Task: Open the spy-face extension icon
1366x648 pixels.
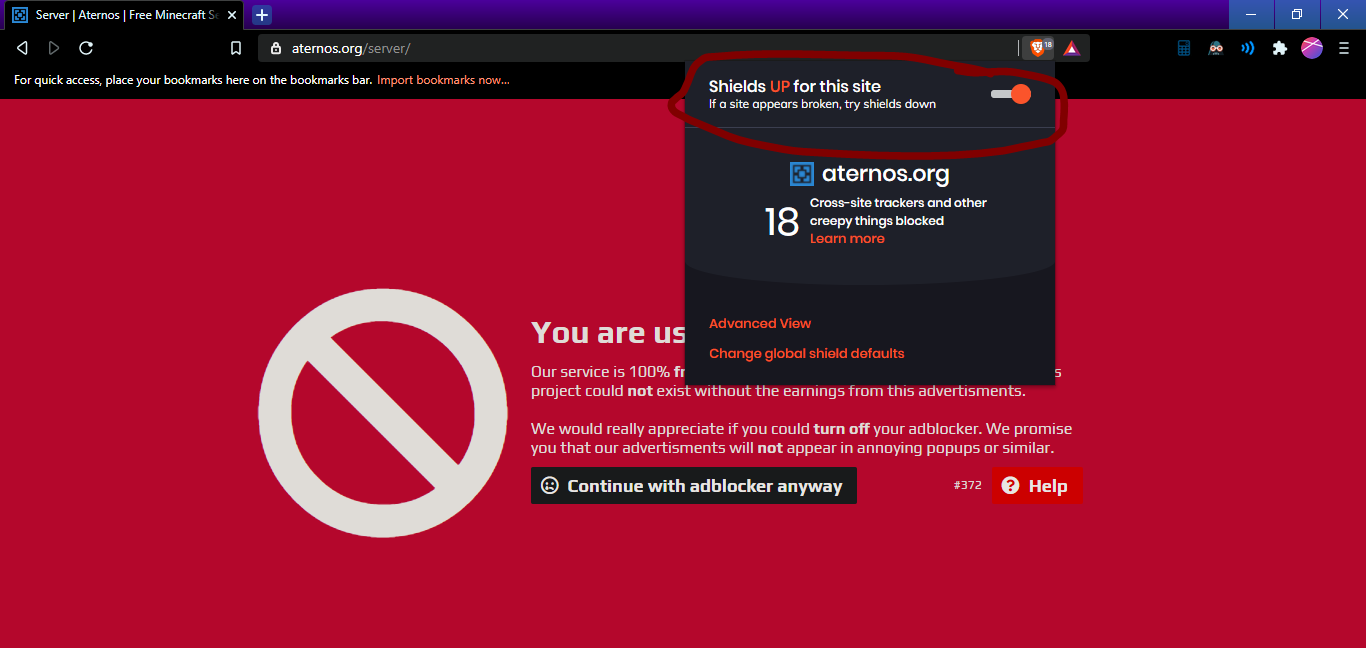Action: (x=1216, y=48)
